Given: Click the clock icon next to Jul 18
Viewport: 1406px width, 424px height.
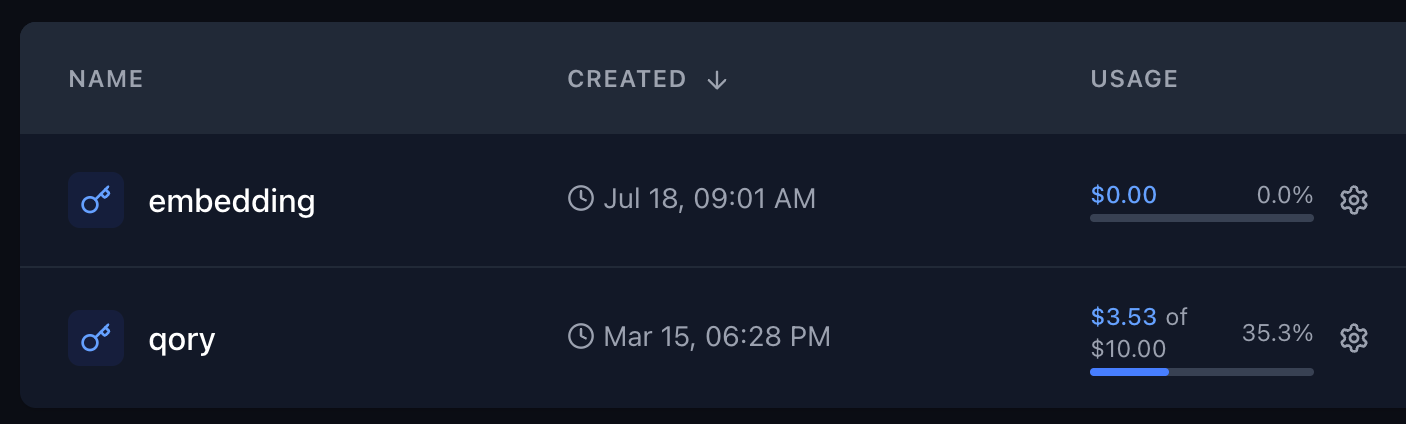Looking at the screenshot, I should pyautogui.click(x=580, y=198).
